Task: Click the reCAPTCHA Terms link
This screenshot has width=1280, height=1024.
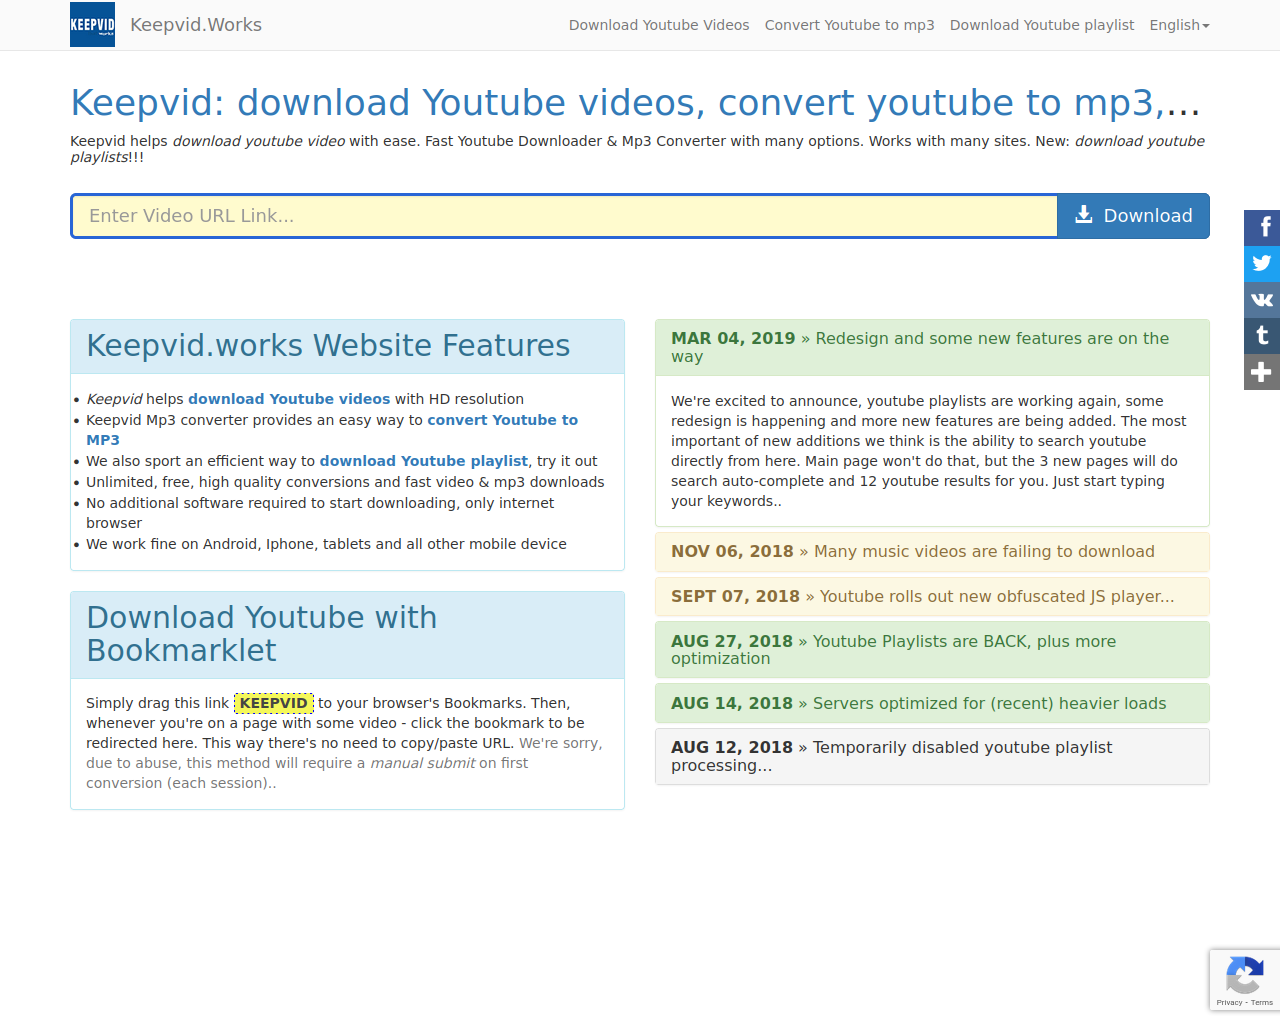Action: coord(1262,1002)
